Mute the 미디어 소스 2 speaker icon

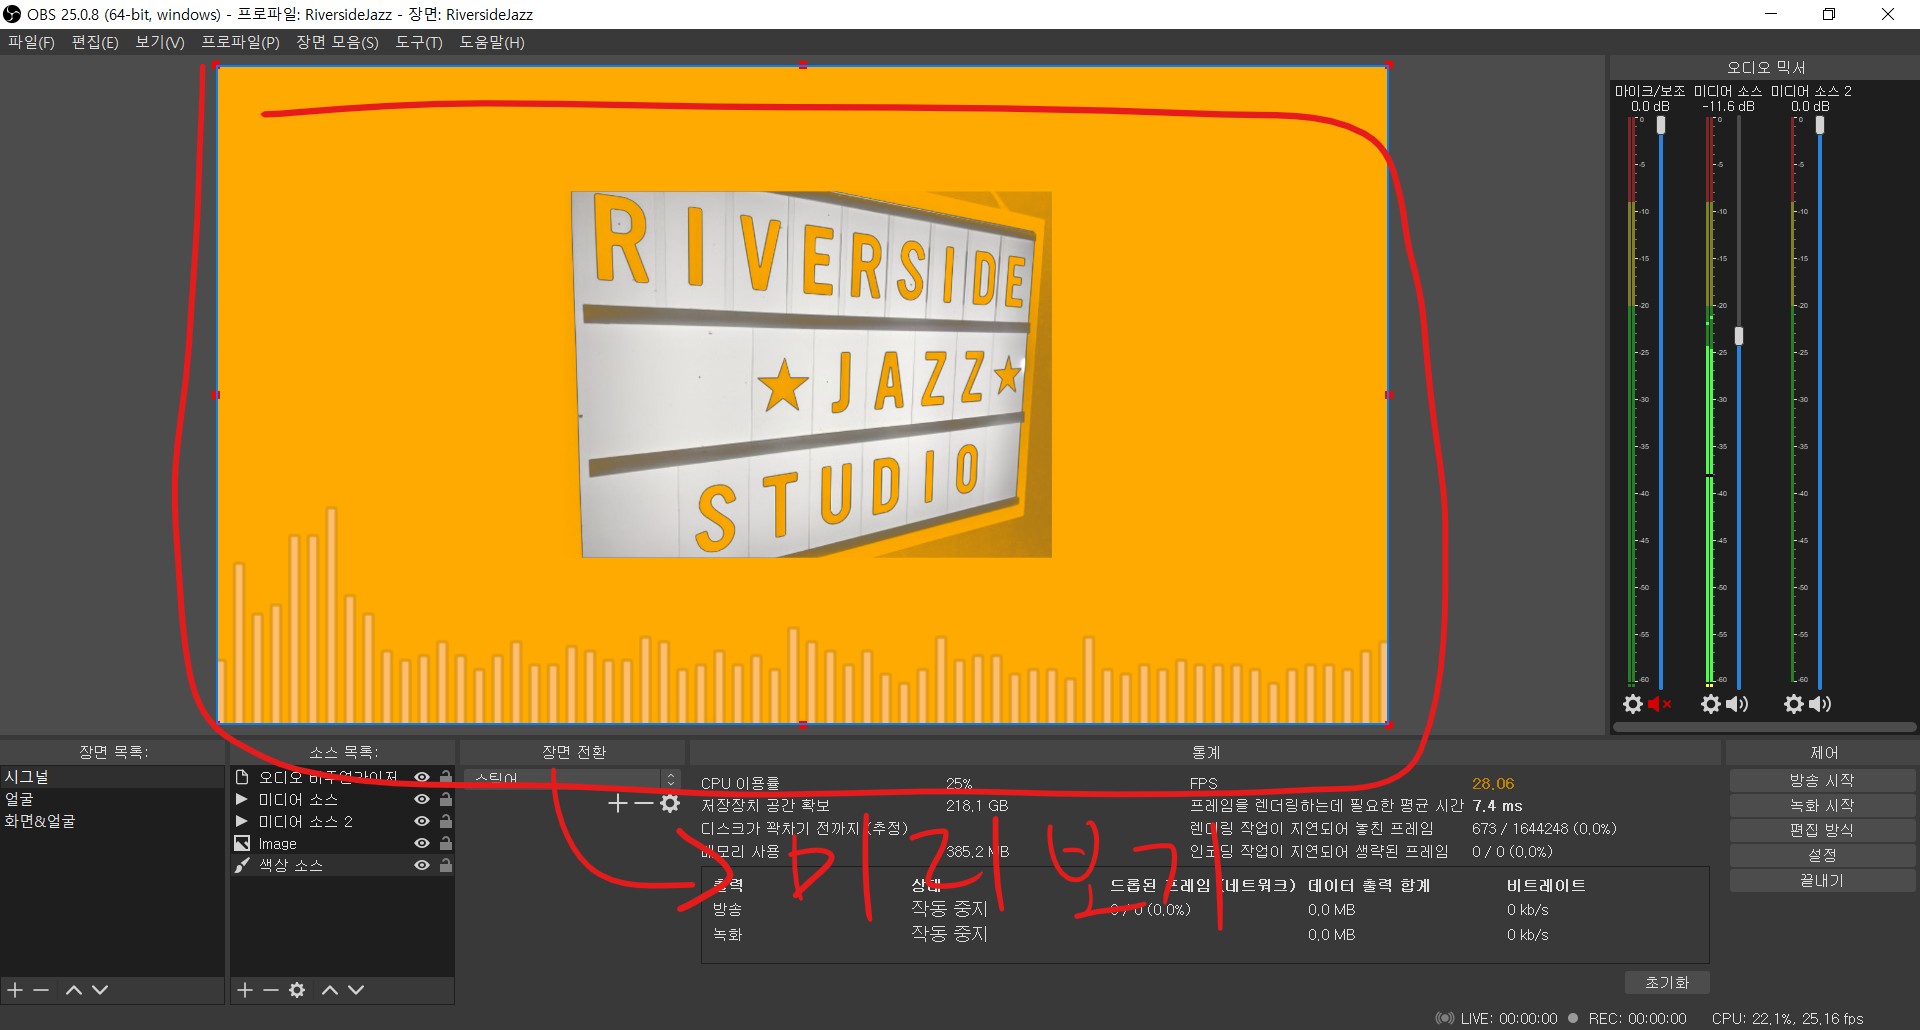coord(1821,704)
